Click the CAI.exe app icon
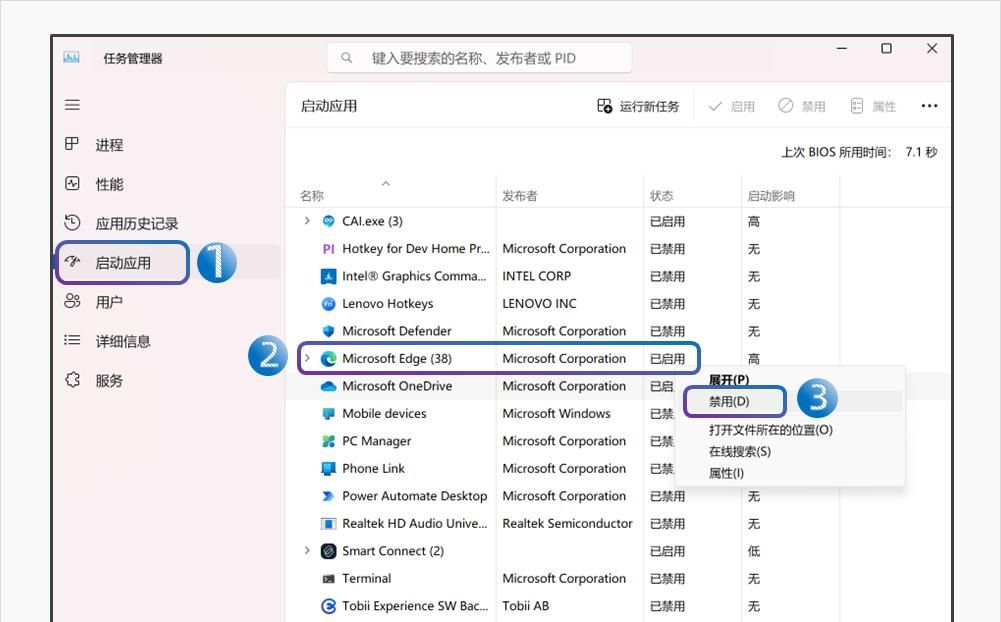1001x622 pixels. pos(328,221)
